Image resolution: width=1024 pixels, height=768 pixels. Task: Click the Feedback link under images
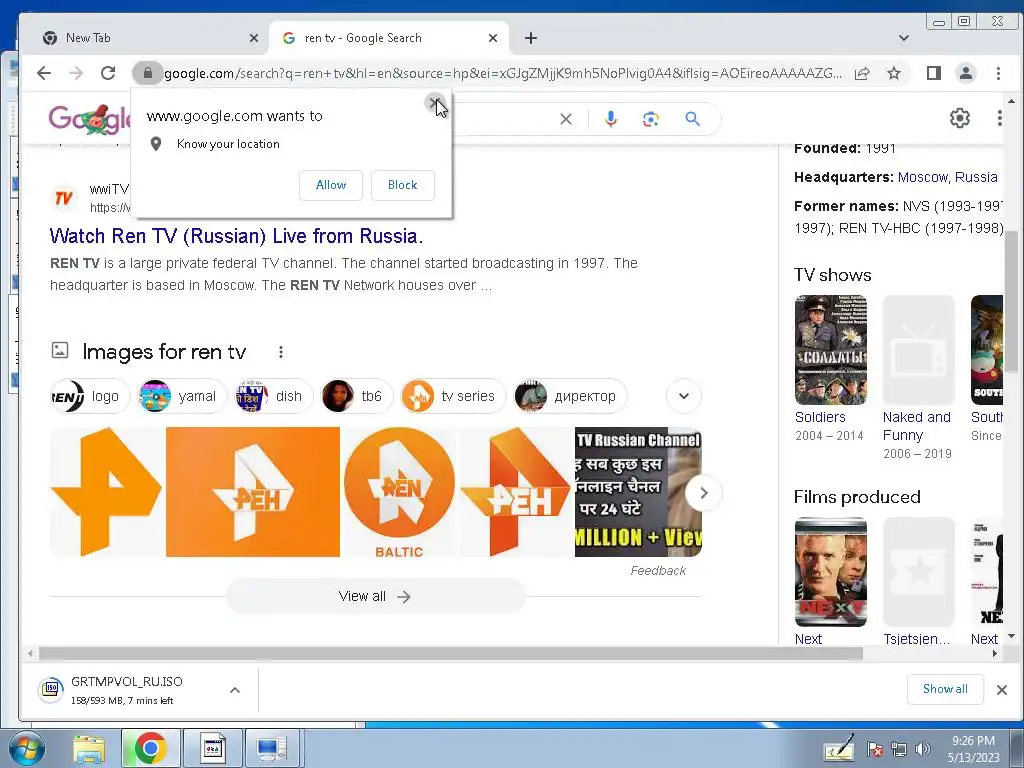click(x=658, y=570)
